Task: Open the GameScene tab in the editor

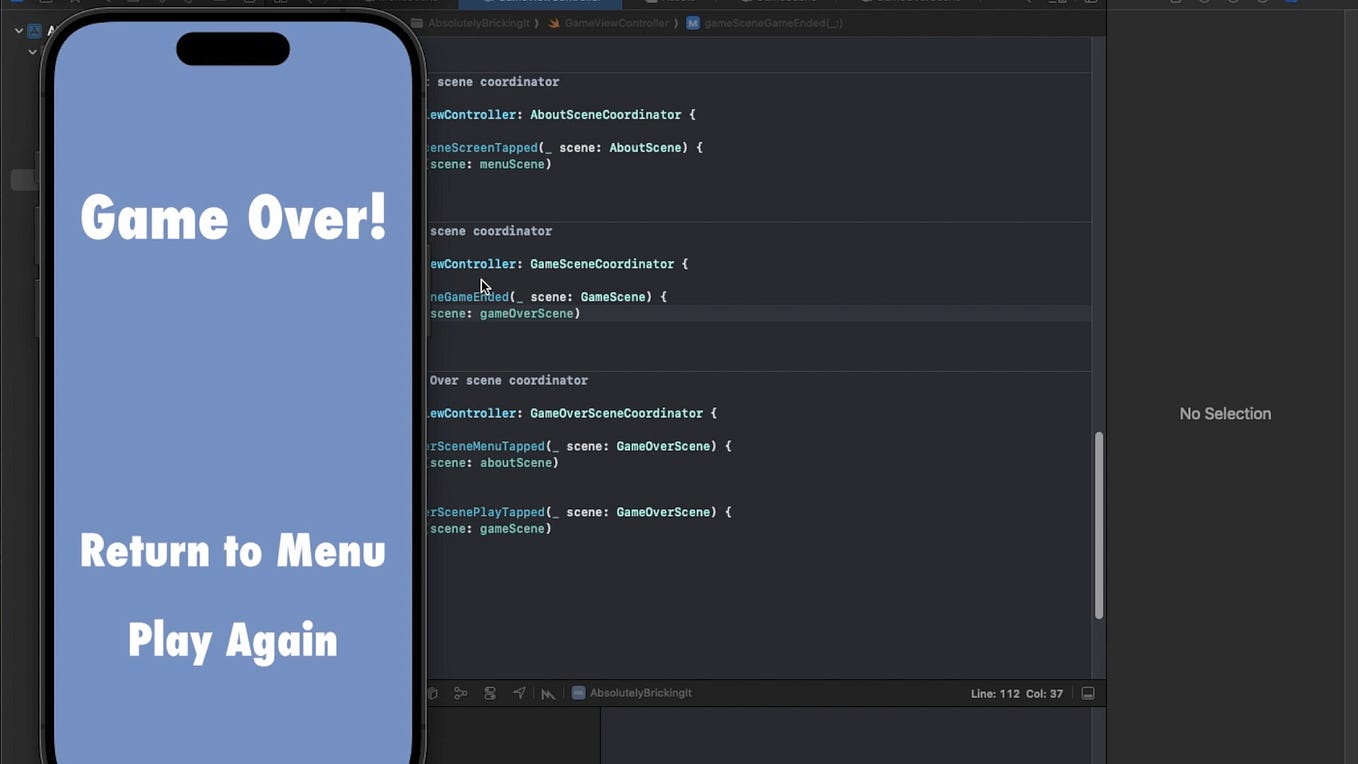Action: 780,3
